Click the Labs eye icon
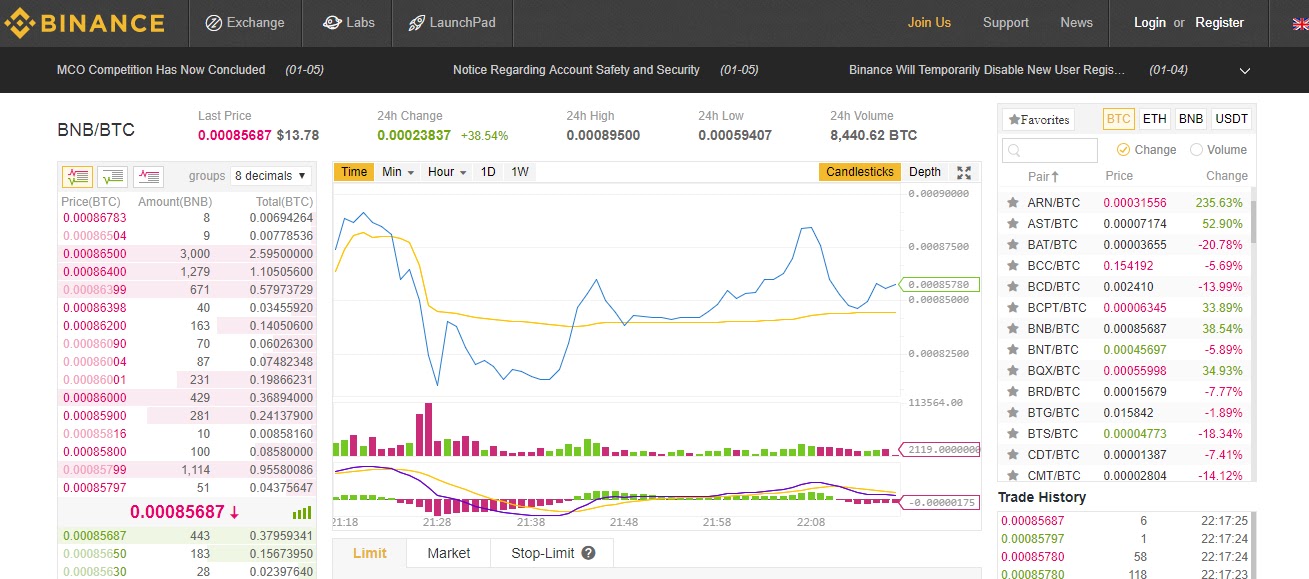The width and height of the screenshot is (1309, 579). pos(332,22)
